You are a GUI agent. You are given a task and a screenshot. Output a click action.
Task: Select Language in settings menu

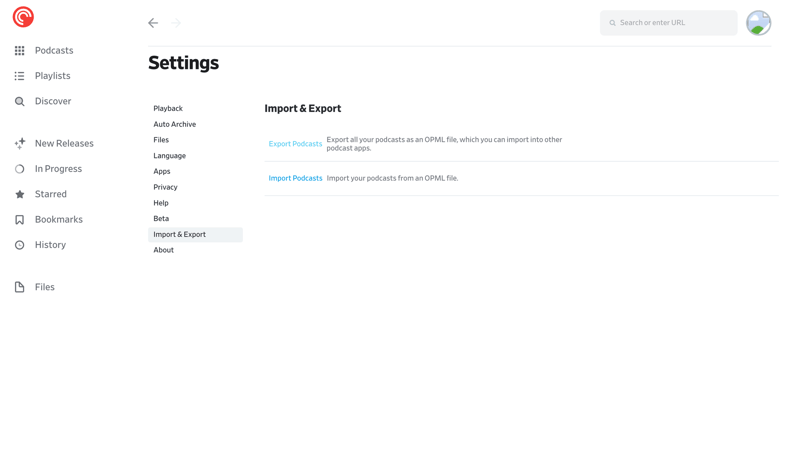[x=169, y=156]
